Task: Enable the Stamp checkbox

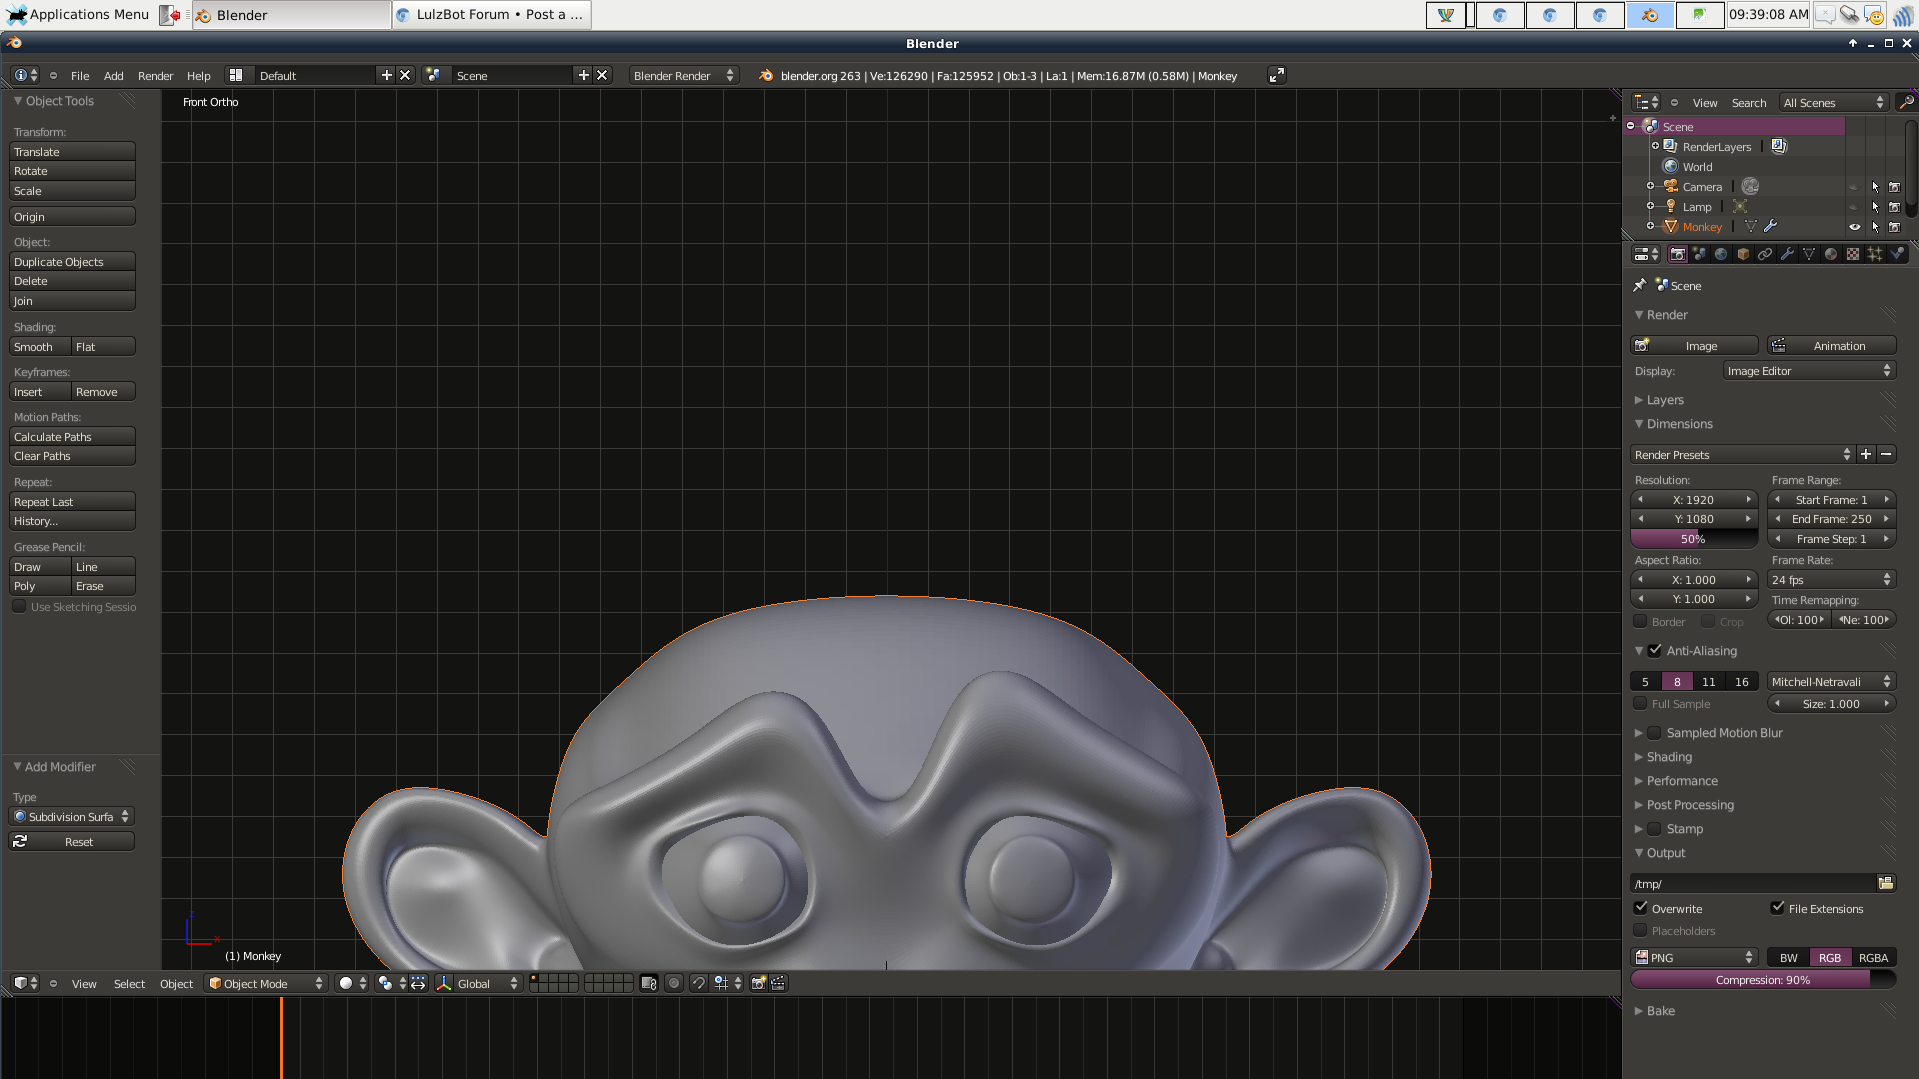Action: (1654, 828)
